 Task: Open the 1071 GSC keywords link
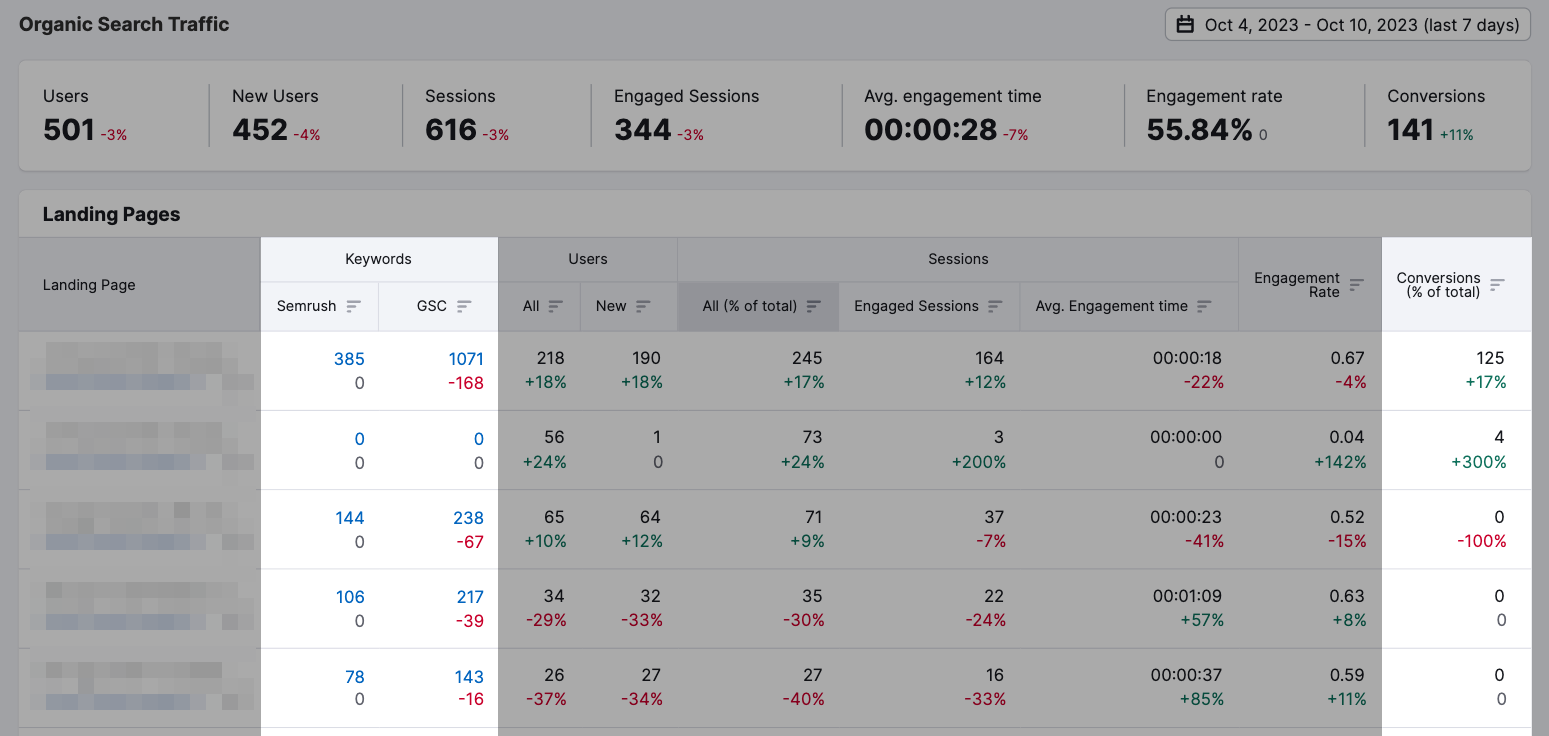click(466, 358)
